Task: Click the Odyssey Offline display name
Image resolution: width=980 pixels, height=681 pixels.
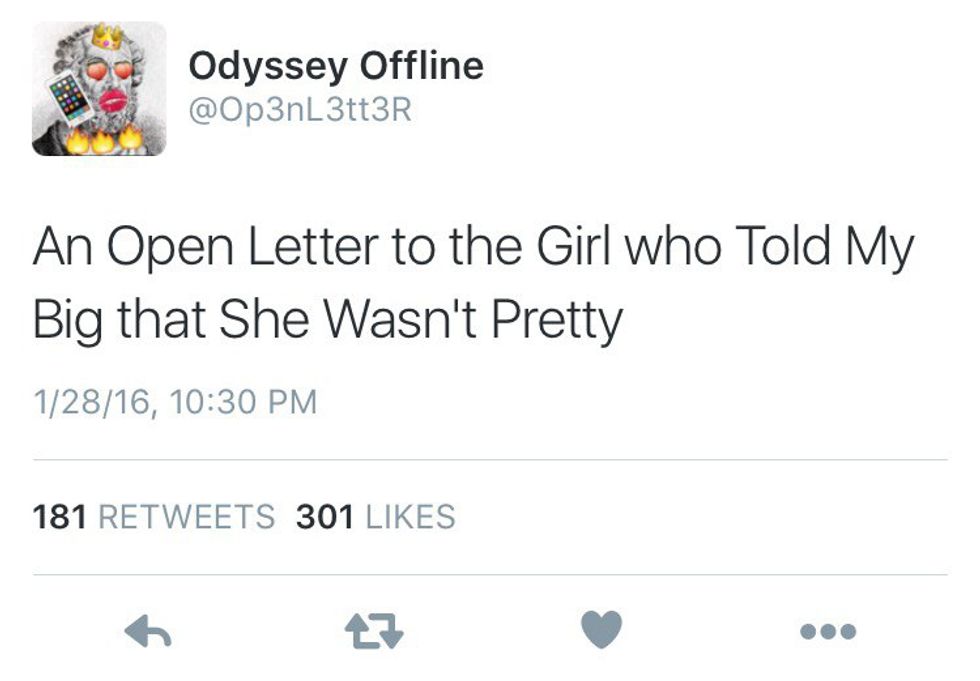Action: pos(336,67)
